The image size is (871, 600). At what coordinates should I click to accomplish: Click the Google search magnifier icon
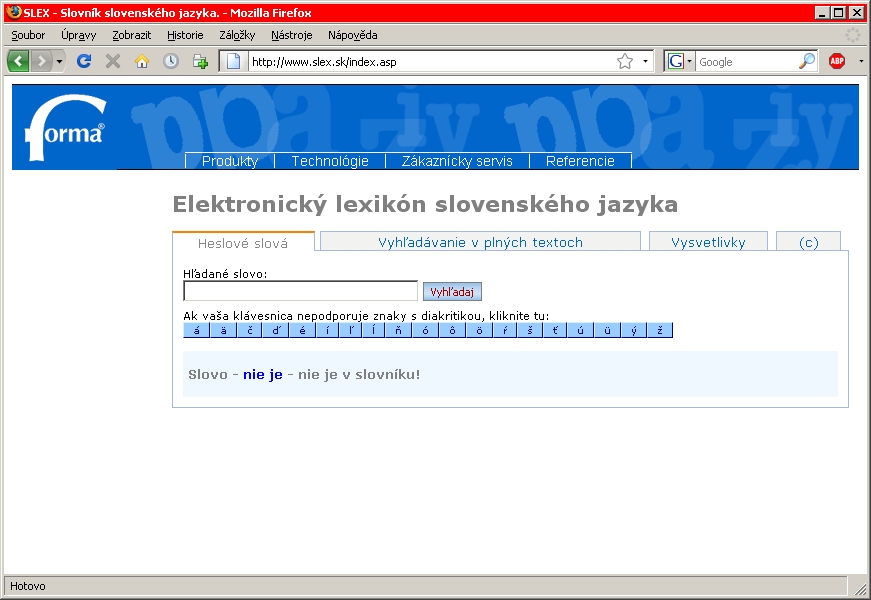click(806, 61)
